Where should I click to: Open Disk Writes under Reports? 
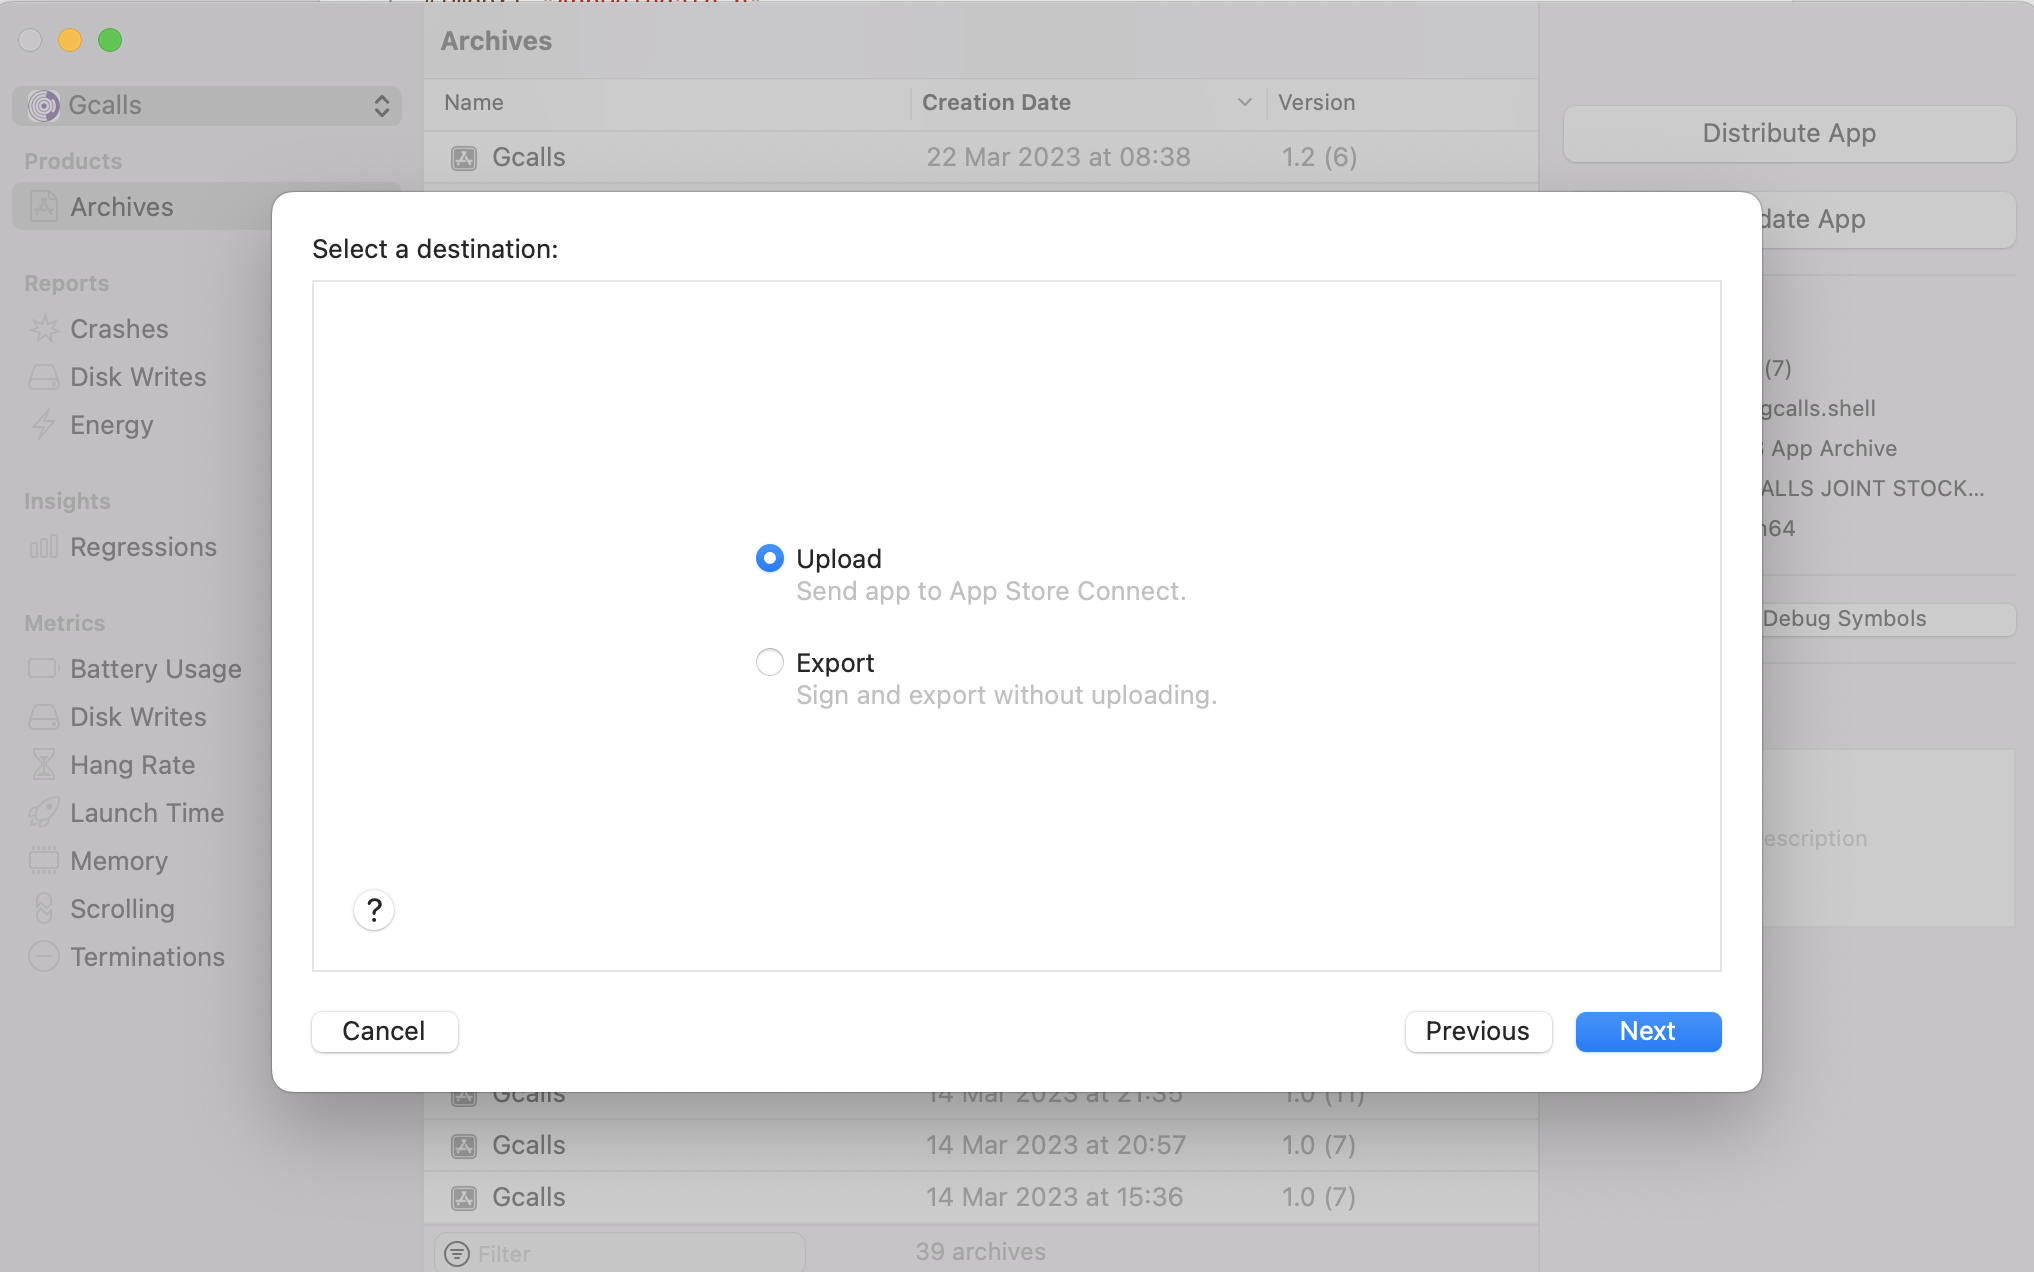[138, 377]
